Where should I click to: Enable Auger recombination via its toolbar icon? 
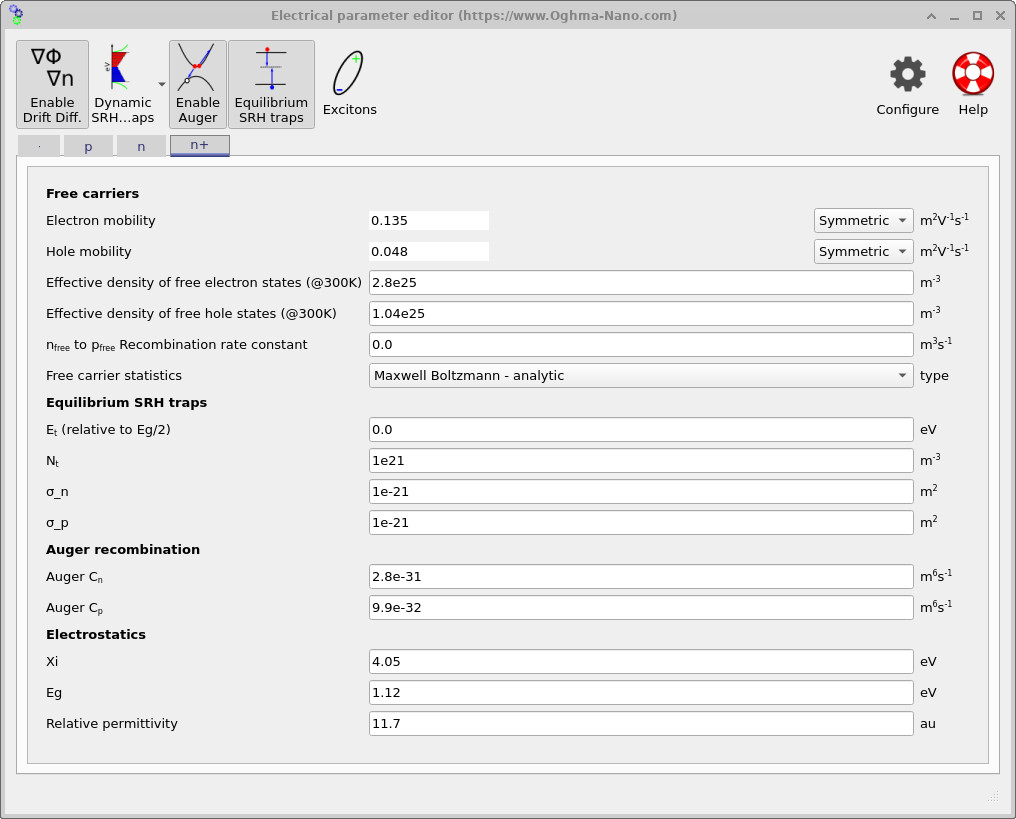[197, 84]
